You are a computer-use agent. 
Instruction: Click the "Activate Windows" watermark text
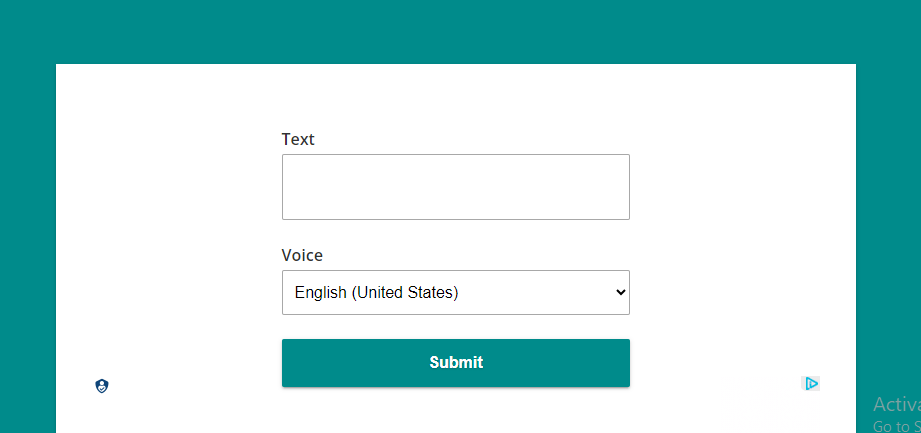[896, 405]
